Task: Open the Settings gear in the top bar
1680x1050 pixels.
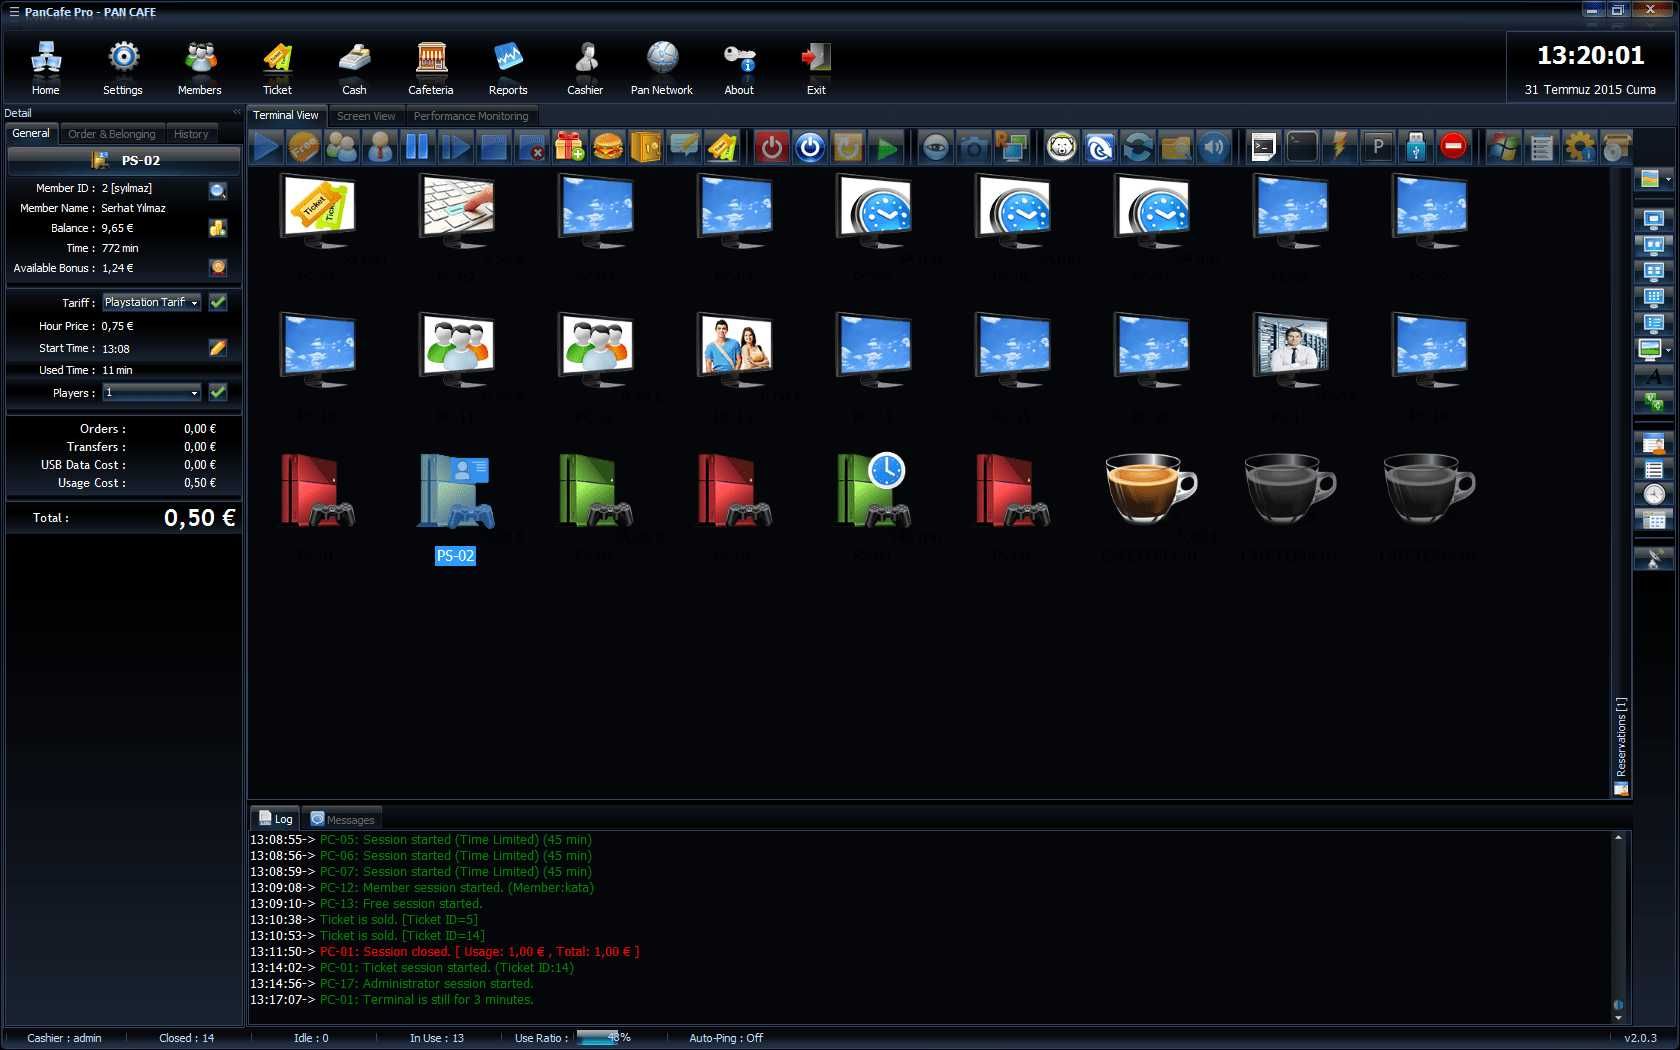Action: (123, 68)
